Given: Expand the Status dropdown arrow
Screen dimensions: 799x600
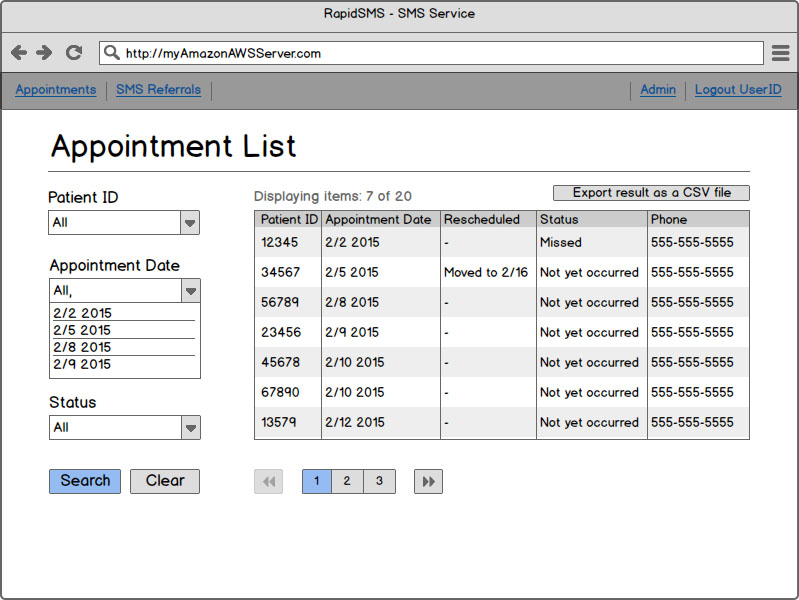Looking at the screenshot, I should click(191, 428).
